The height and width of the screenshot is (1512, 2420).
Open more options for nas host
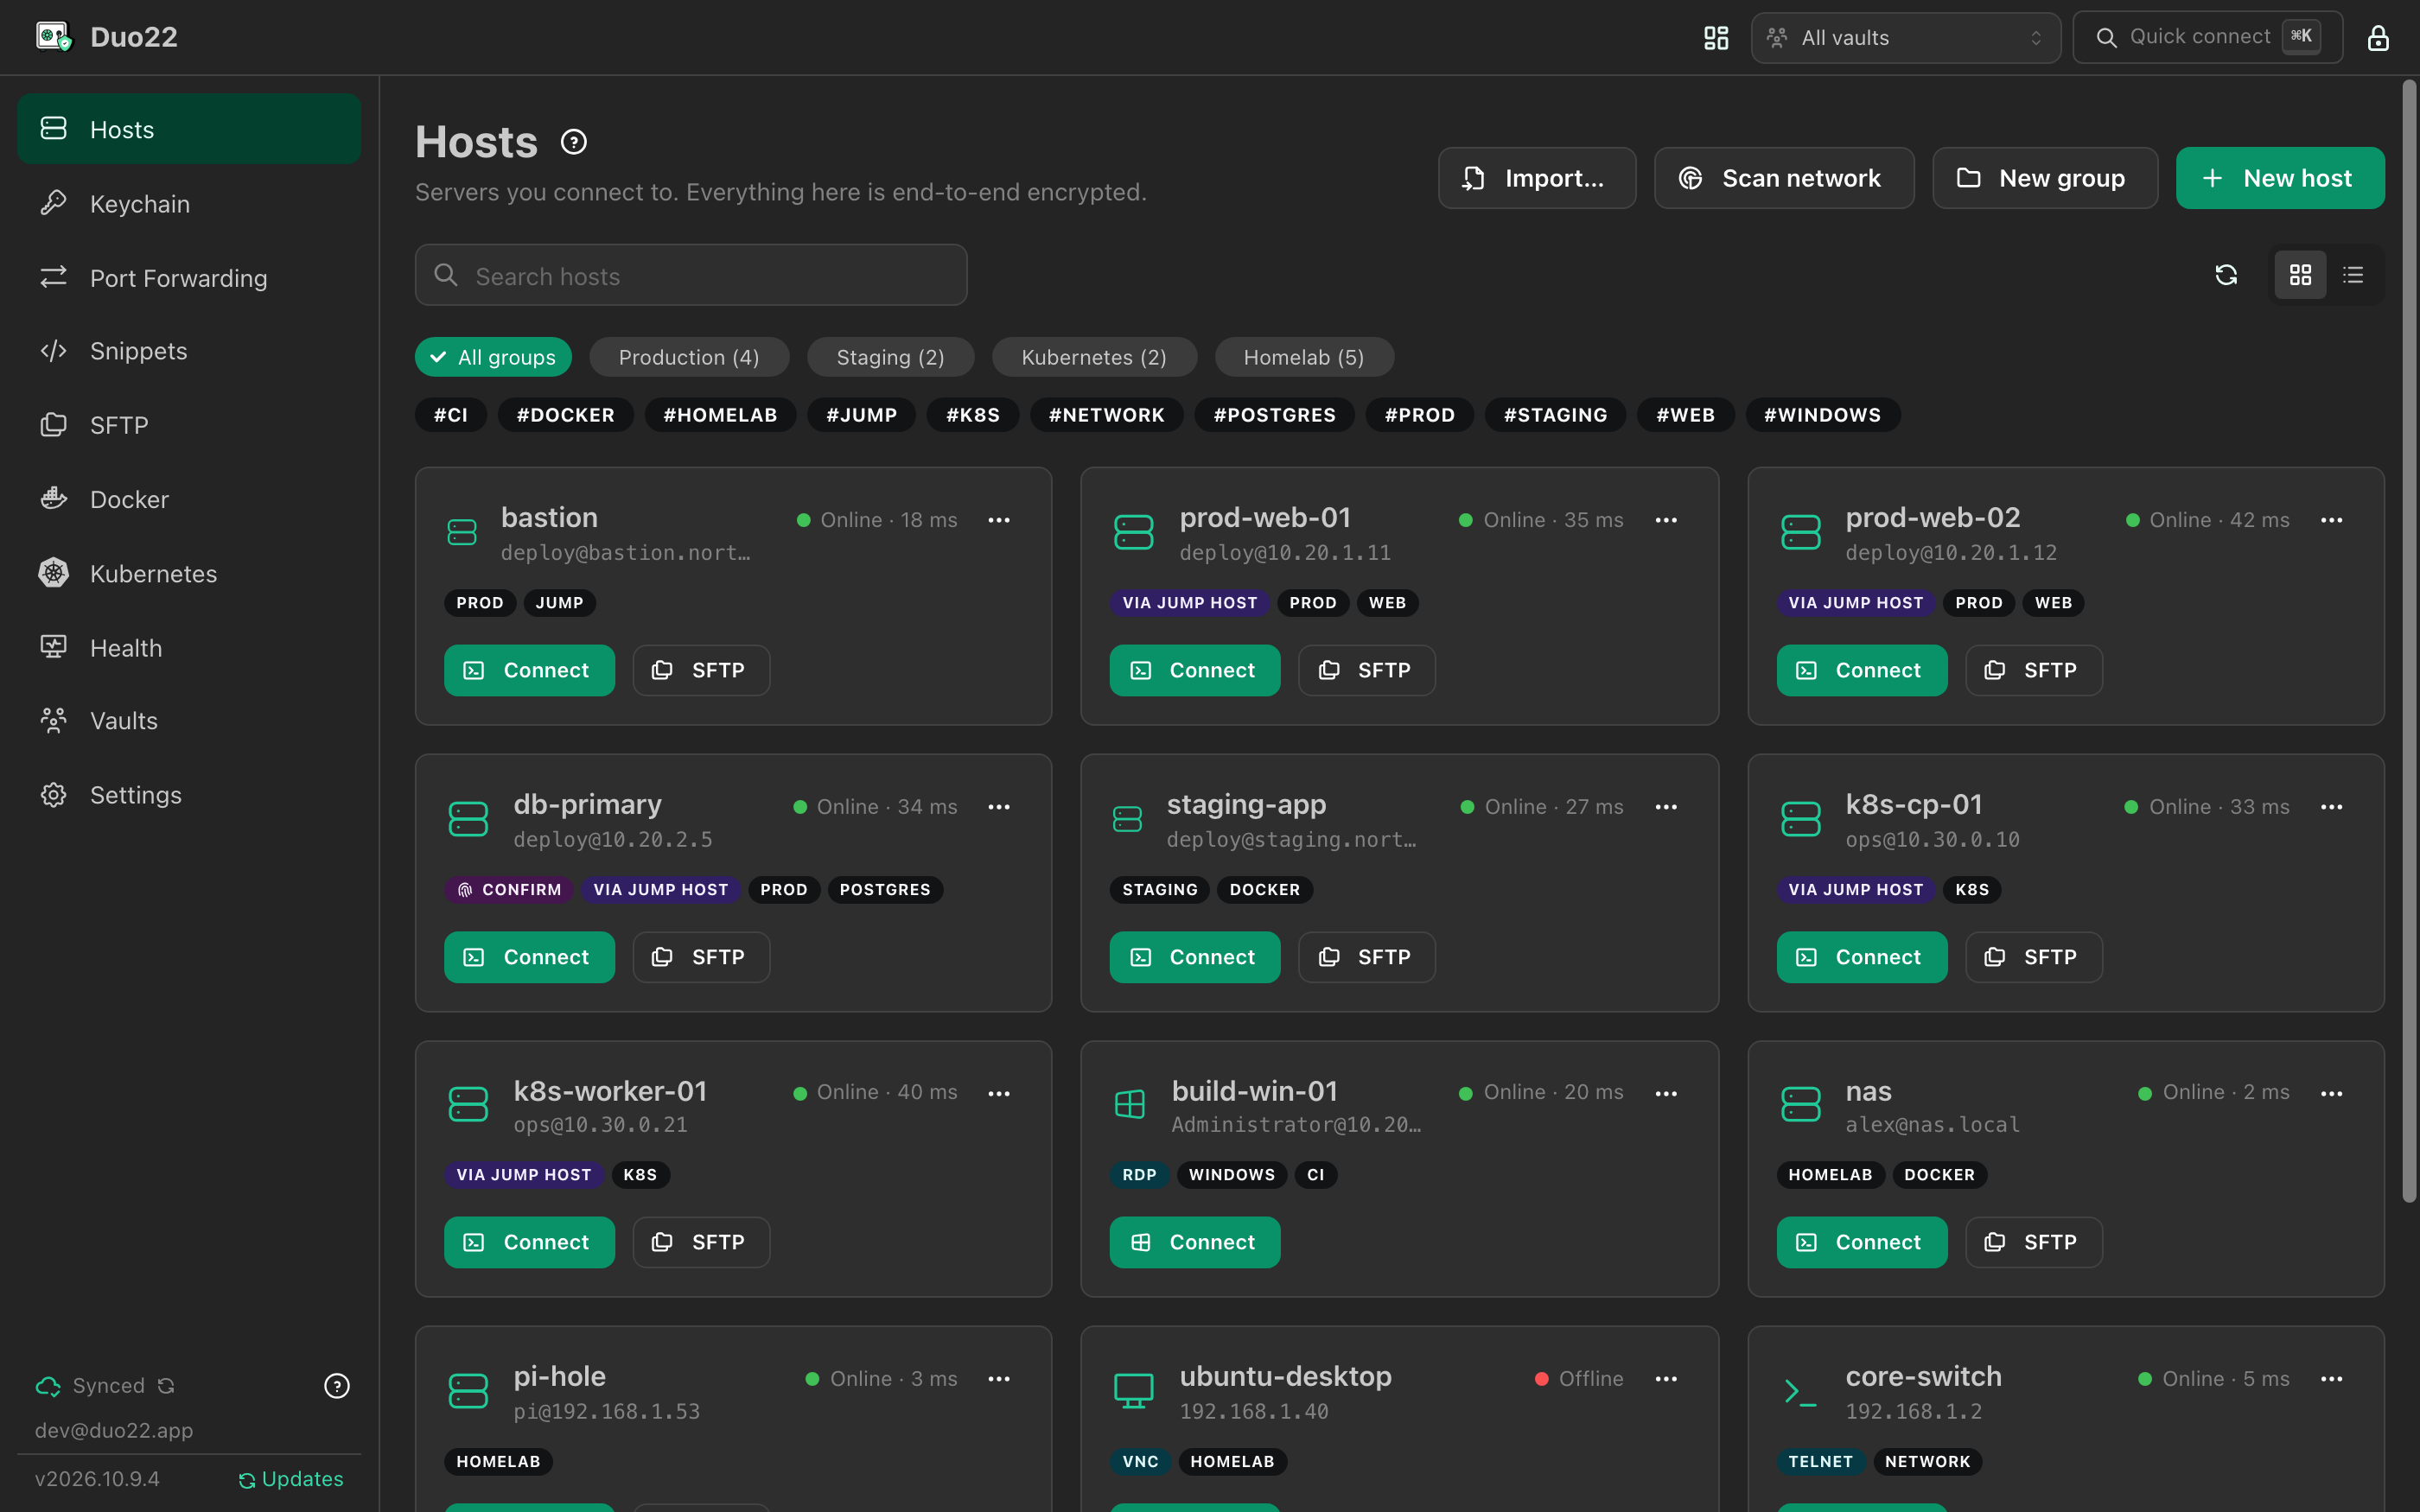coord(2331,1093)
